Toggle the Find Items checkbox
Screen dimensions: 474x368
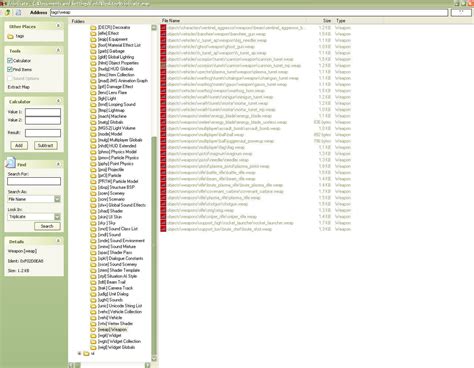(x=10, y=69)
